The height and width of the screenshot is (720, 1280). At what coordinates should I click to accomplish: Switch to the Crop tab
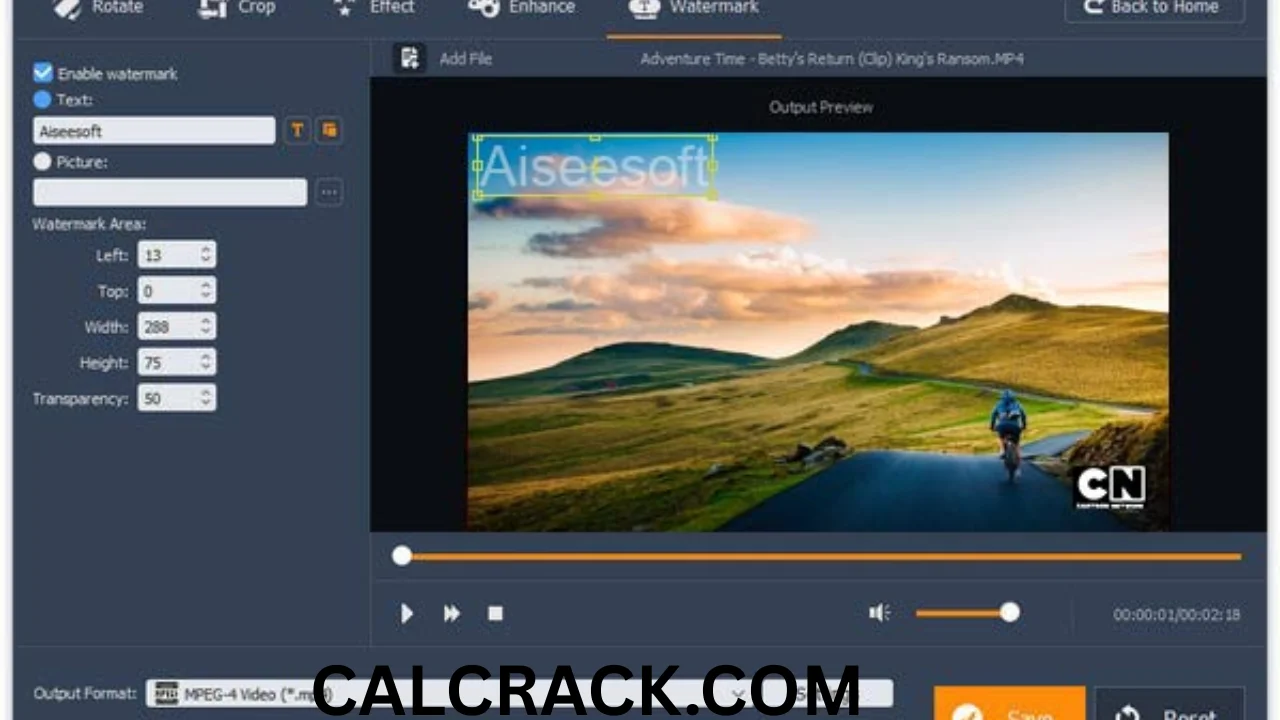[x=236, y=9]
